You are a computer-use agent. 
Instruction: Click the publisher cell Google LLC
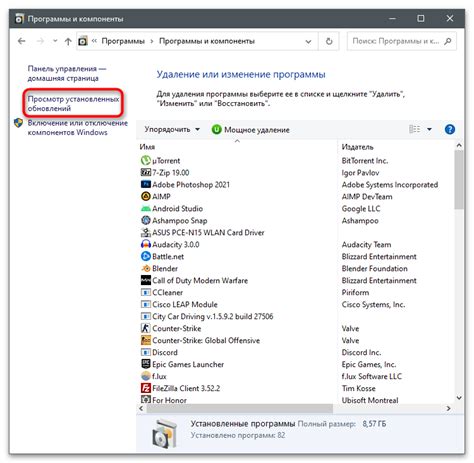(x=361, y=209)
